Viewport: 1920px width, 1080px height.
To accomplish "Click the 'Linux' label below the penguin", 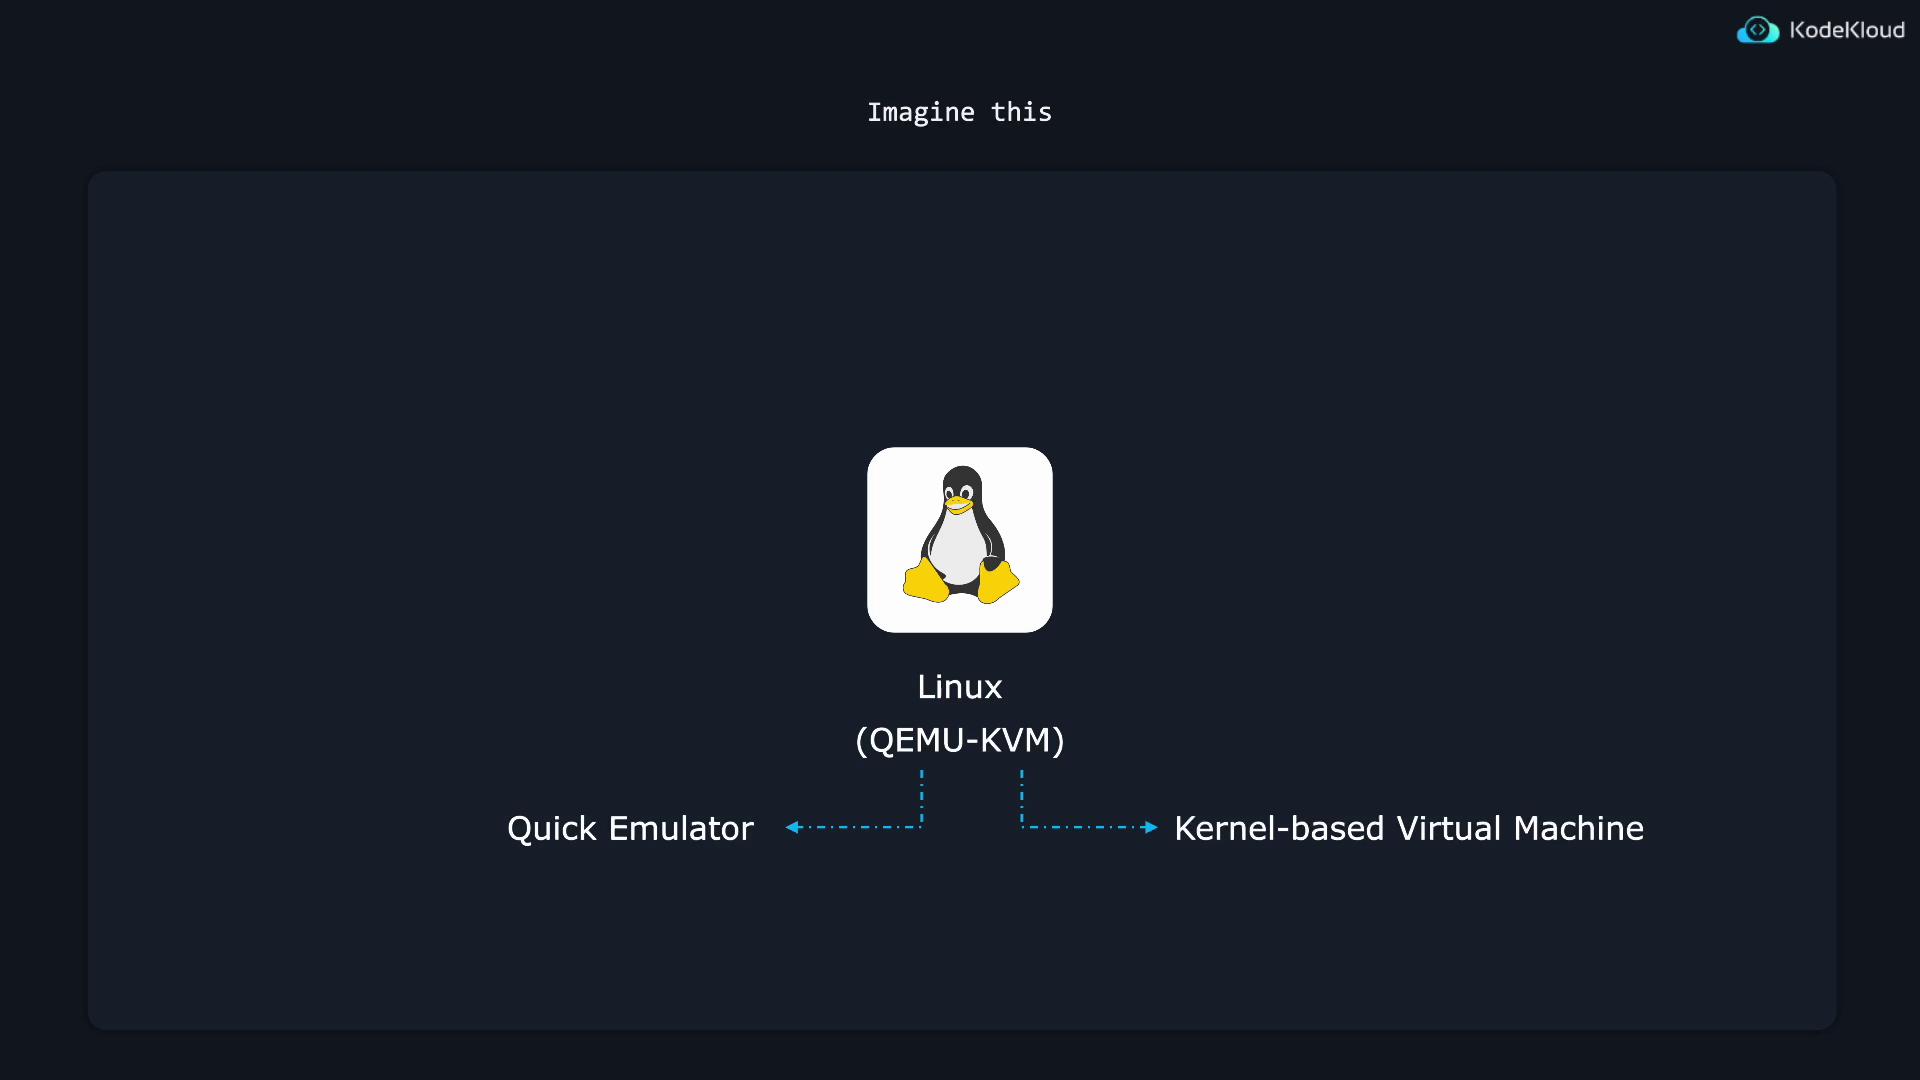I will [x=959, y=687].
